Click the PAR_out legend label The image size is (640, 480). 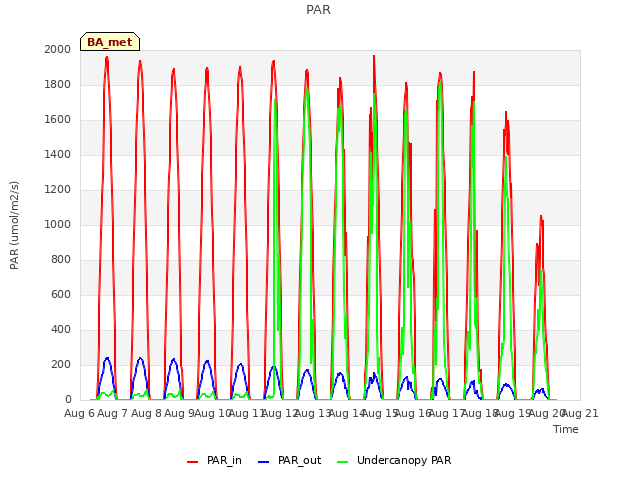click(299, 460)
